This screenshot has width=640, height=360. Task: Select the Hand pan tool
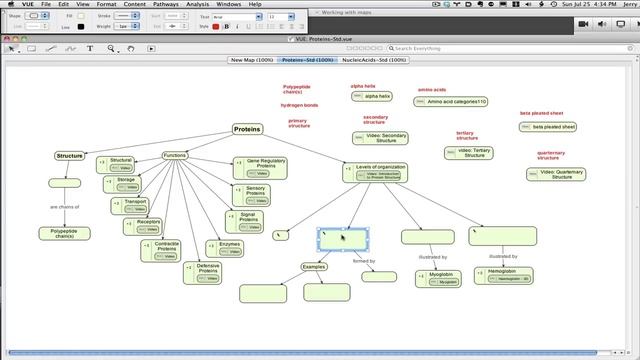(x=131, y=49)
